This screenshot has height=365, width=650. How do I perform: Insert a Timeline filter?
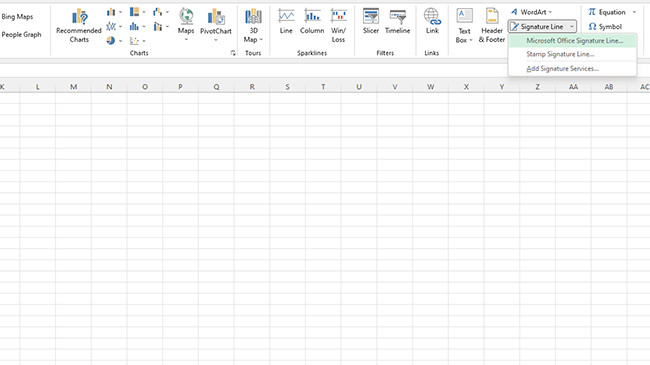coord(398,21)
